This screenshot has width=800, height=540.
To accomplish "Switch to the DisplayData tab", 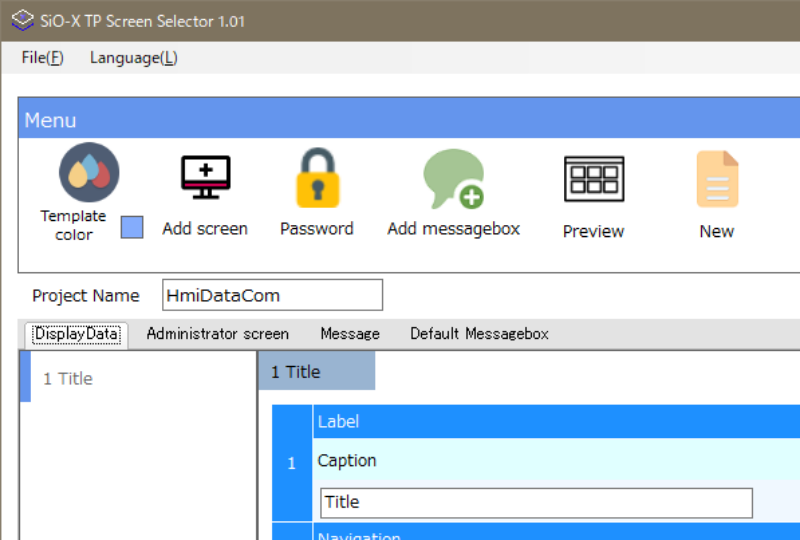I will click(77, 334).
